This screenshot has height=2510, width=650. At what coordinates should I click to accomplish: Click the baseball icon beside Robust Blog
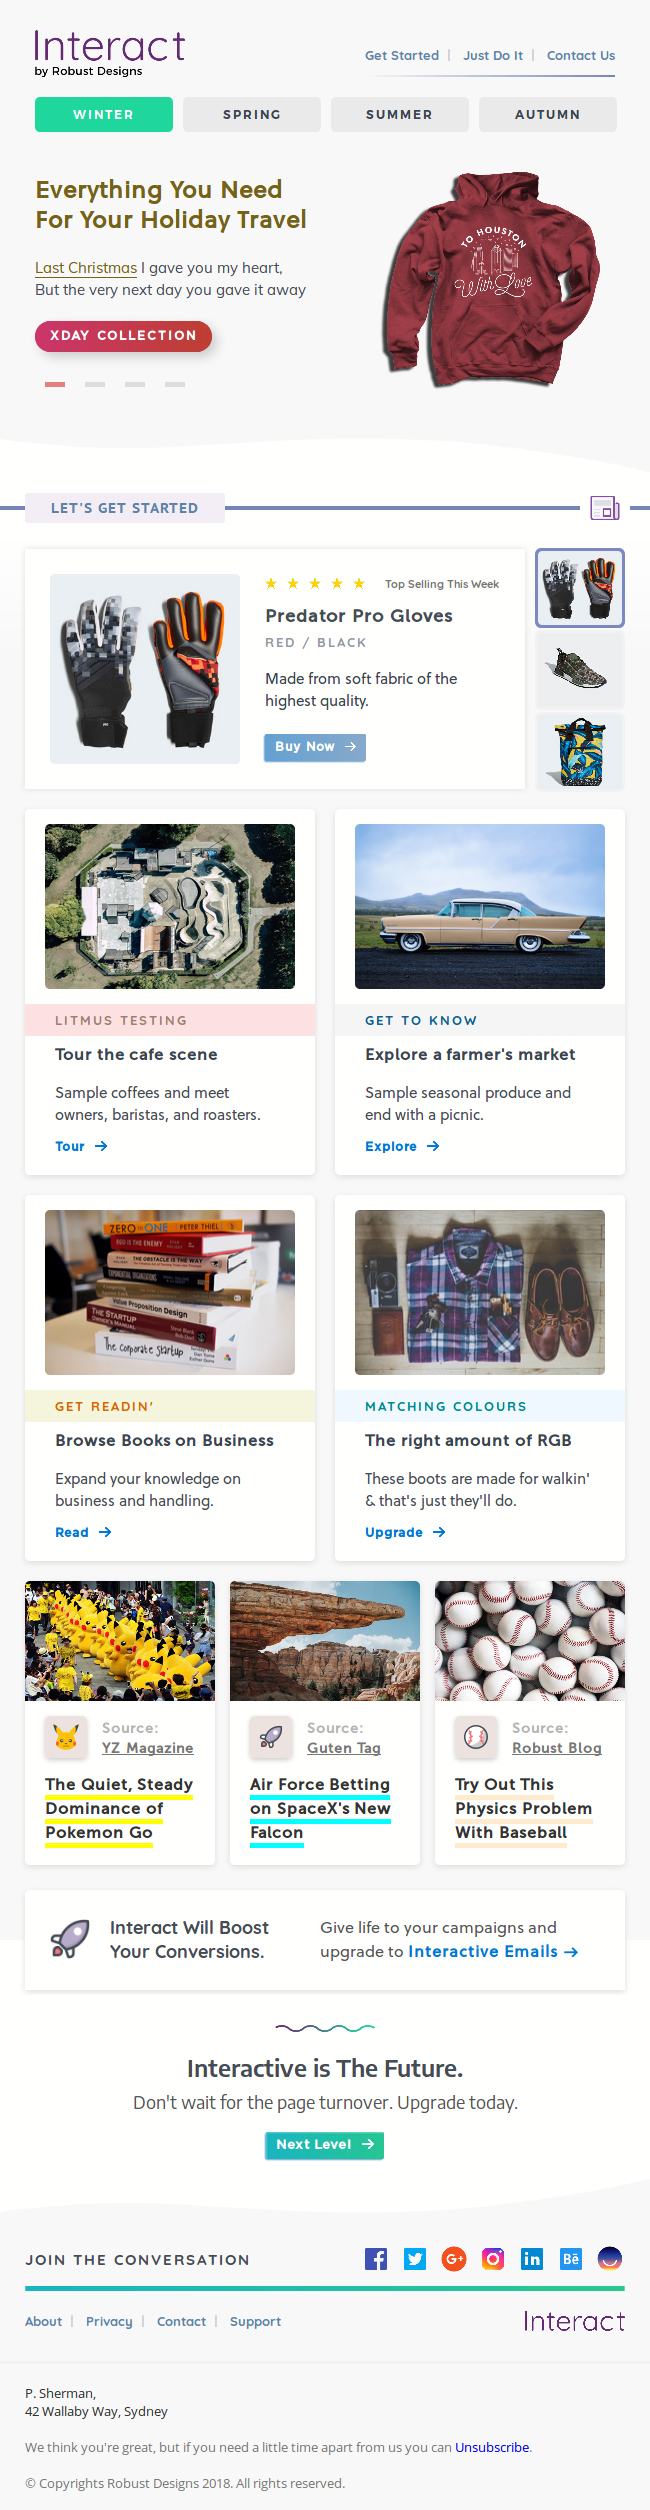point(476,1737)
